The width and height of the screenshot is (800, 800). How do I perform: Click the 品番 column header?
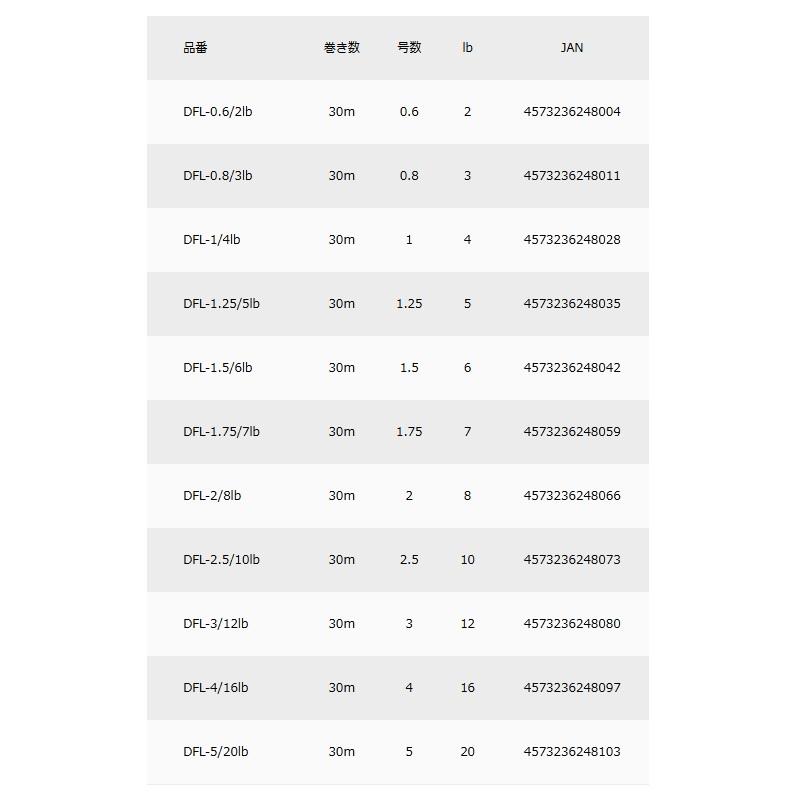point(195,48)
